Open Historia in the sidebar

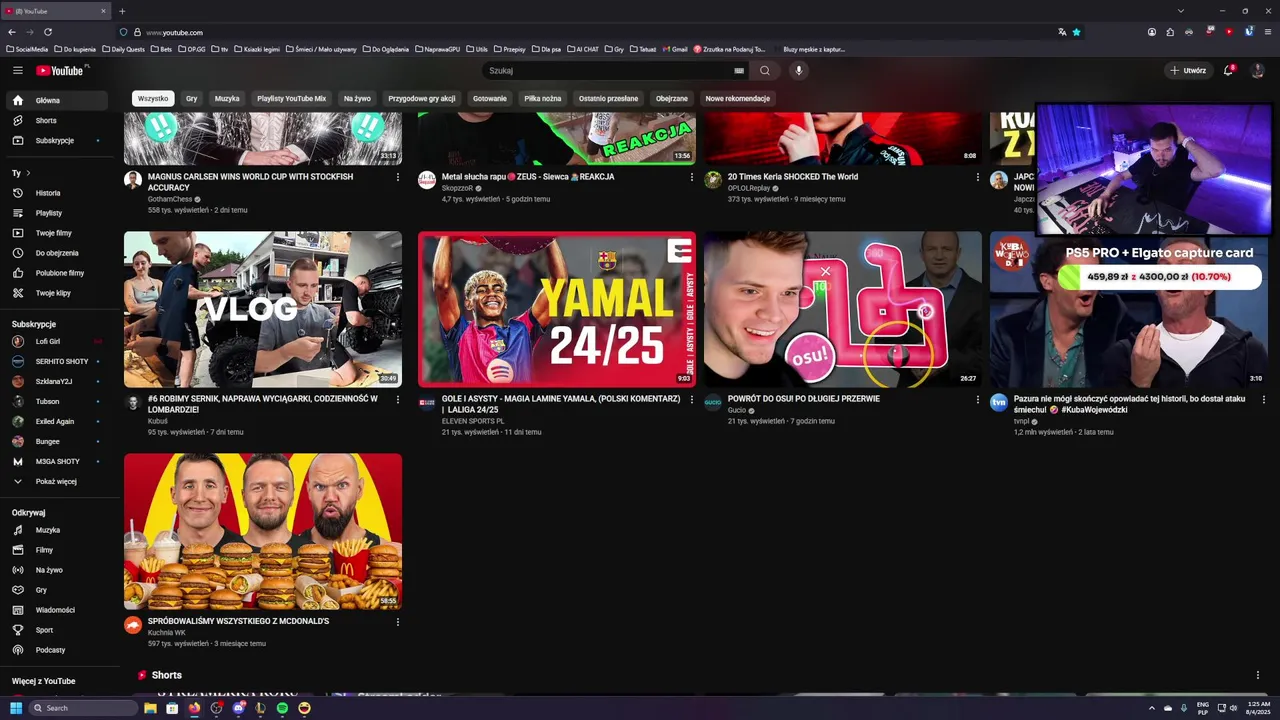[x=56, y=193]
